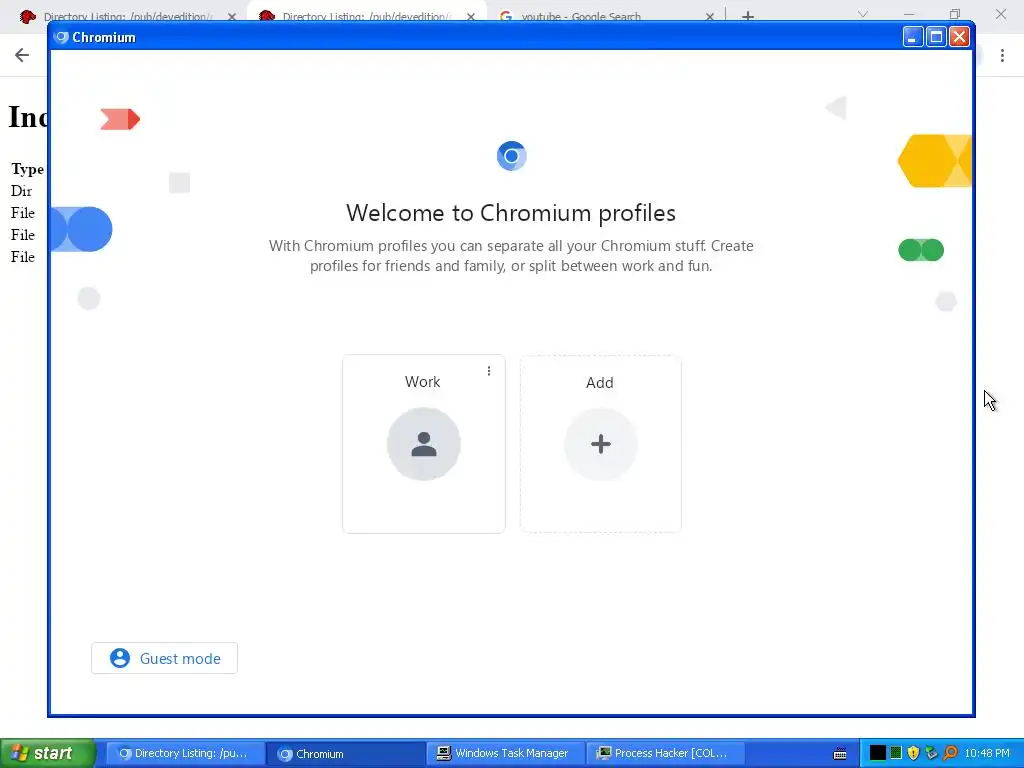Click the black CPU graph tray icon
Viewport: 1024px width, 768px height.
click(878, 753)
